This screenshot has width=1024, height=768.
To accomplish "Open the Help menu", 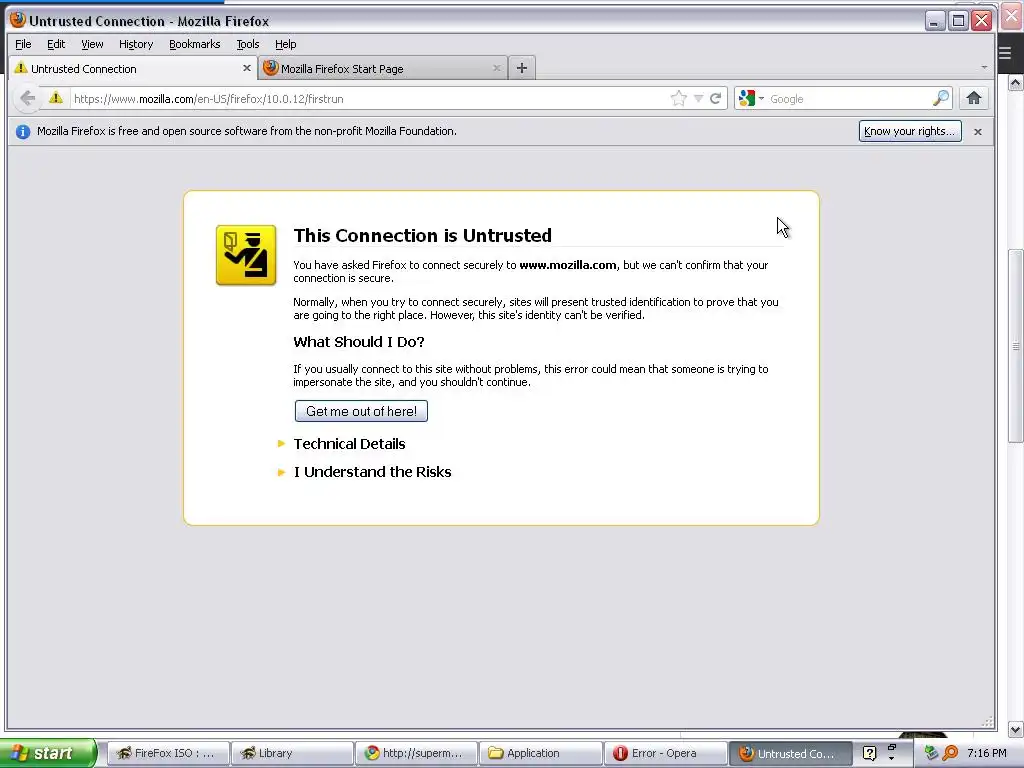I will pos(285,44).
